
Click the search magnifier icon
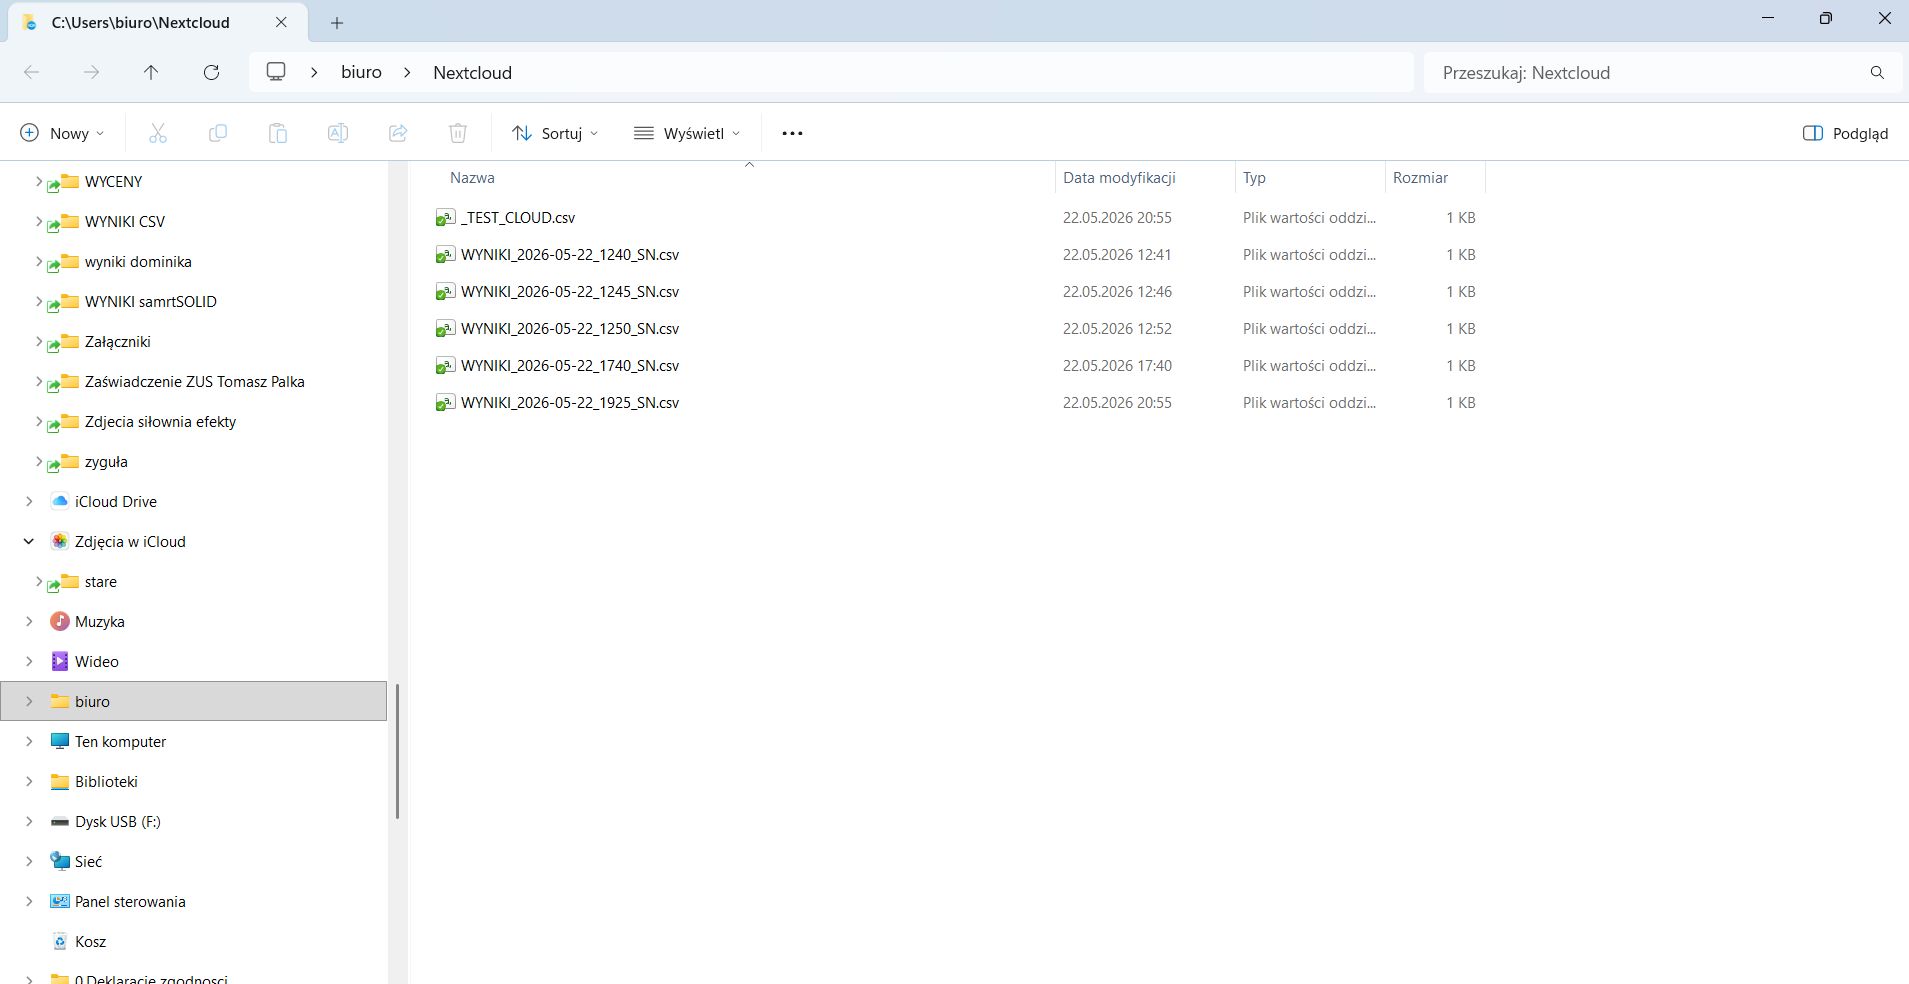(x=1877, y=72)
